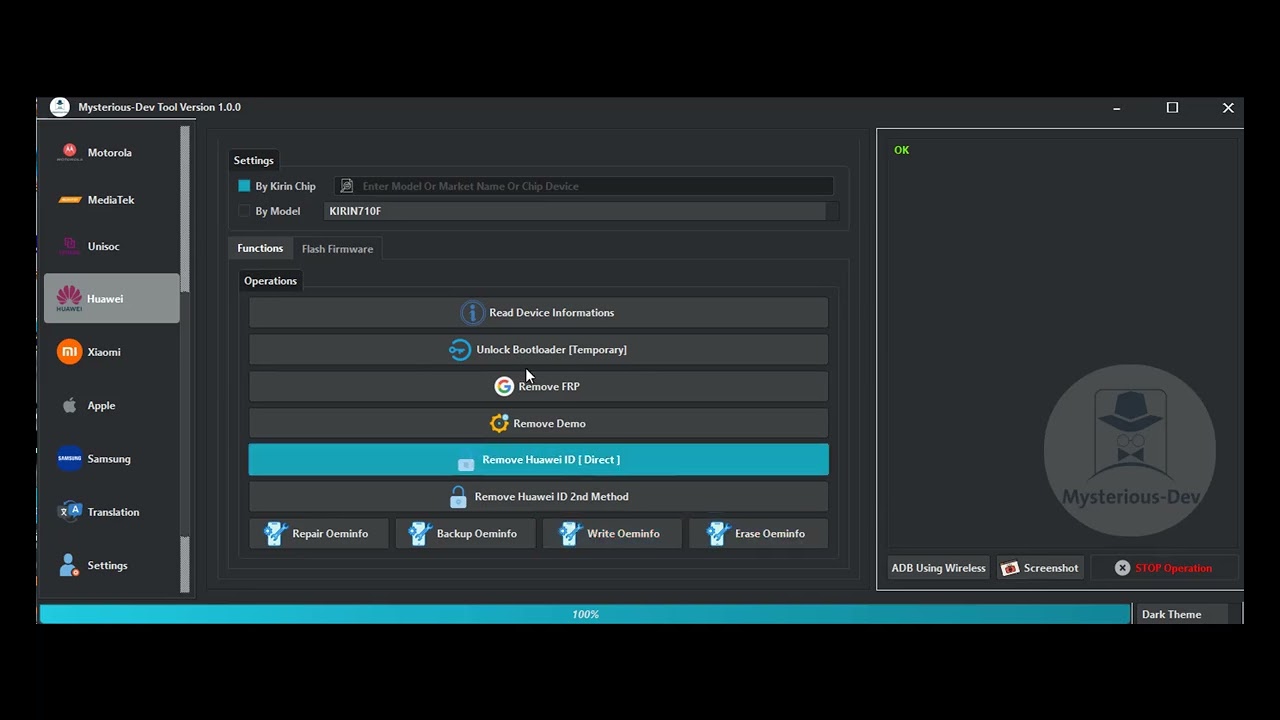The image size is (1280, 720).
Task: Click the sidebar vertical scrollbar
Action: (185, 360)
